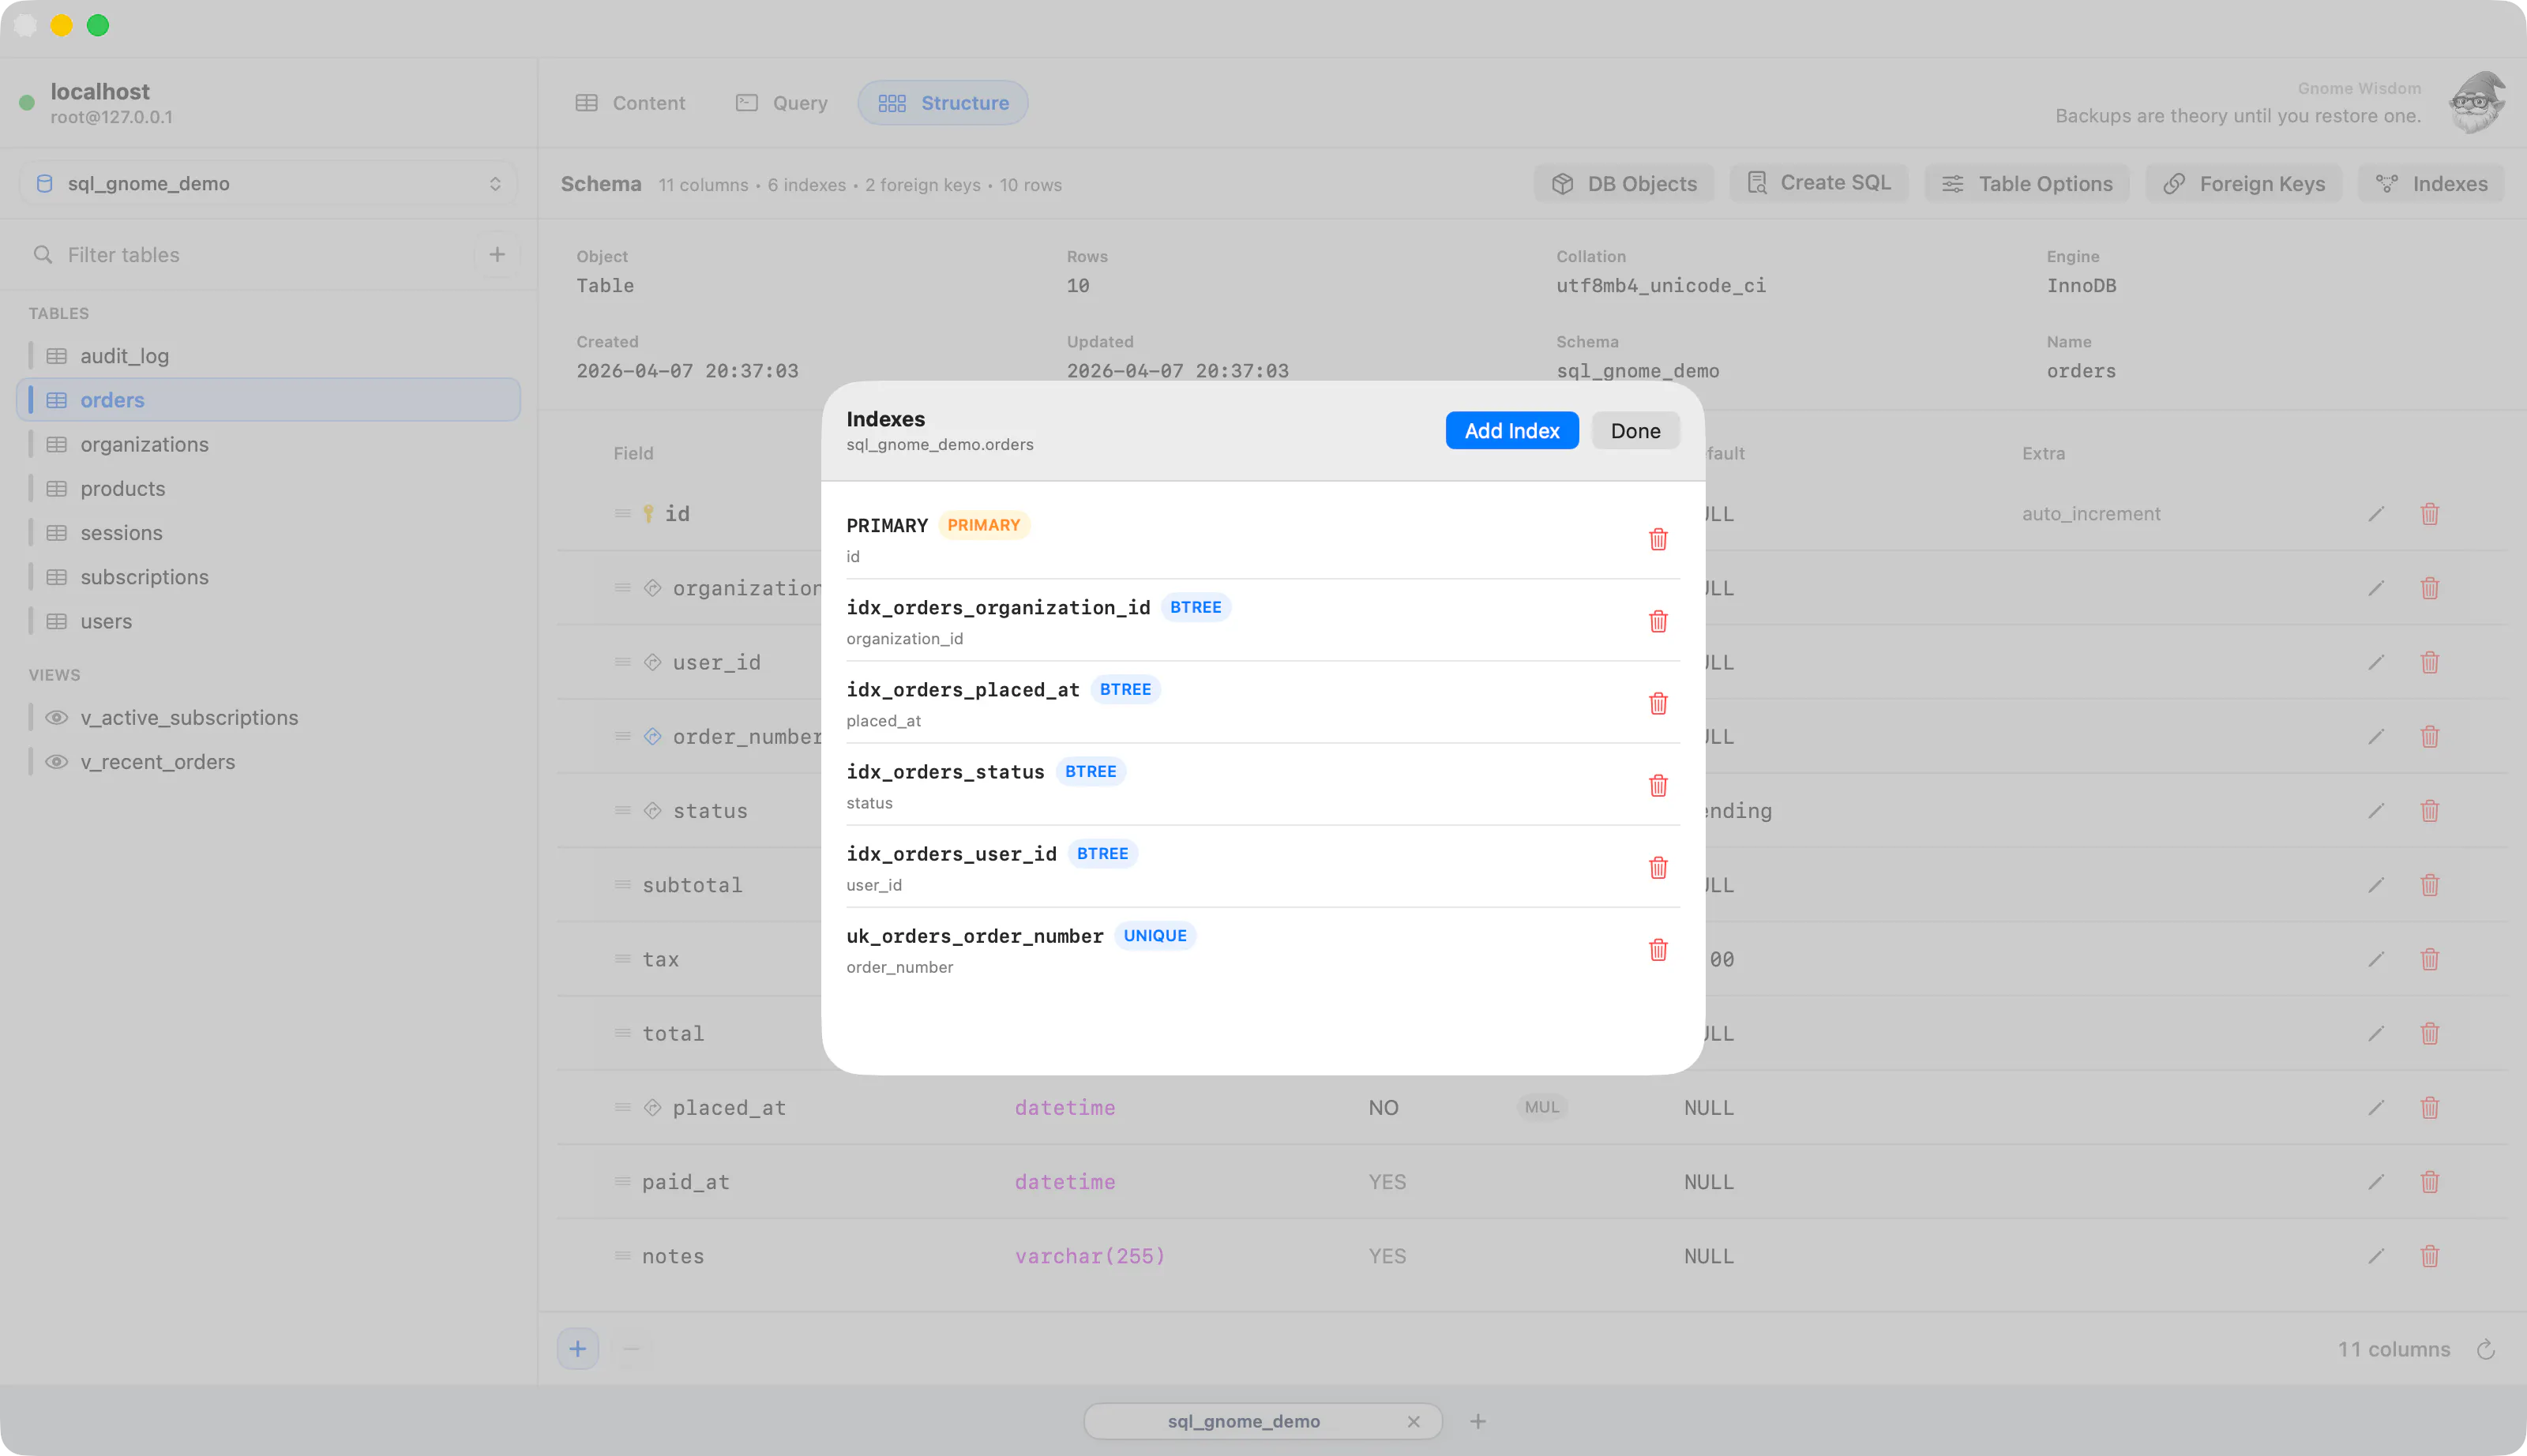Edit the notes column
The image size is (2527, 1456).
click(2376, 1256)
